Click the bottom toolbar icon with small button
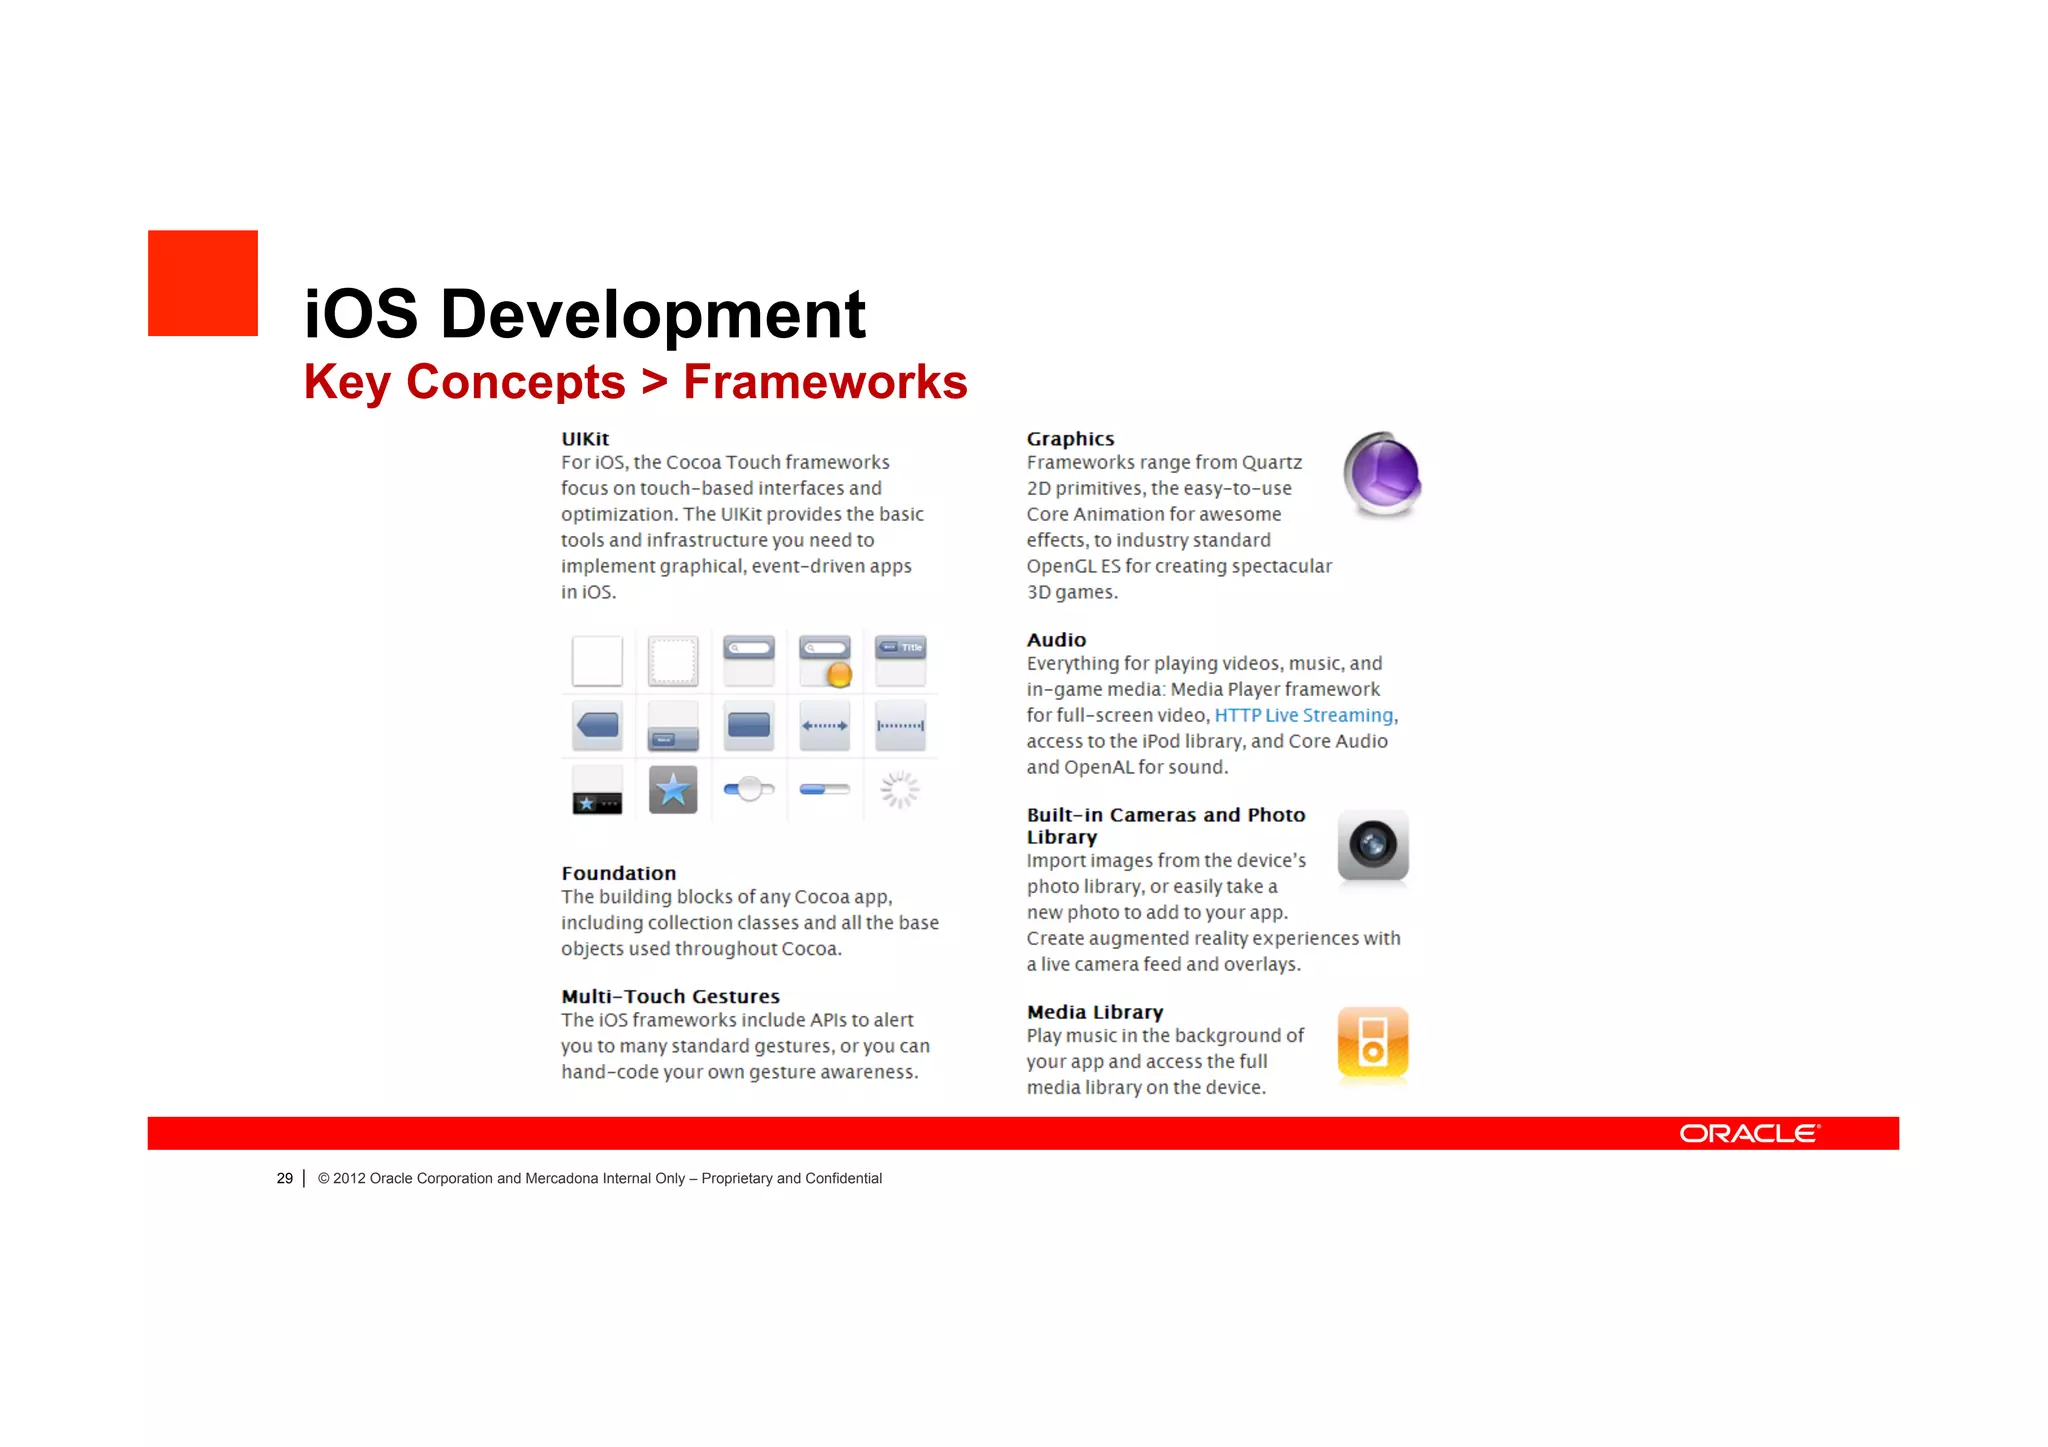 point(673,726)
